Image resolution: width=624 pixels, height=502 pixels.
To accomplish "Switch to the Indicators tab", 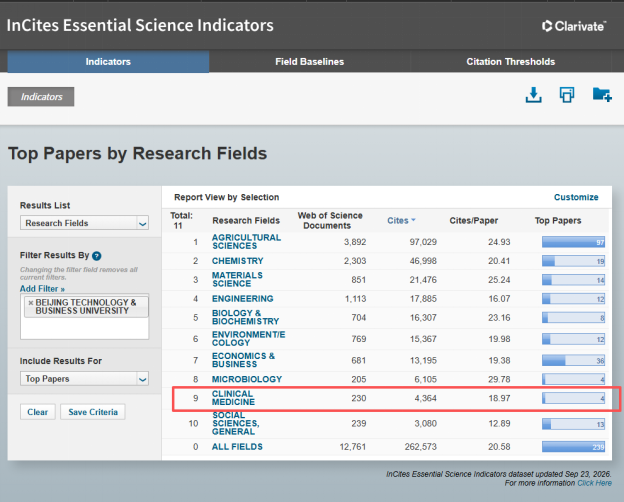I will [x=108, y=62].
